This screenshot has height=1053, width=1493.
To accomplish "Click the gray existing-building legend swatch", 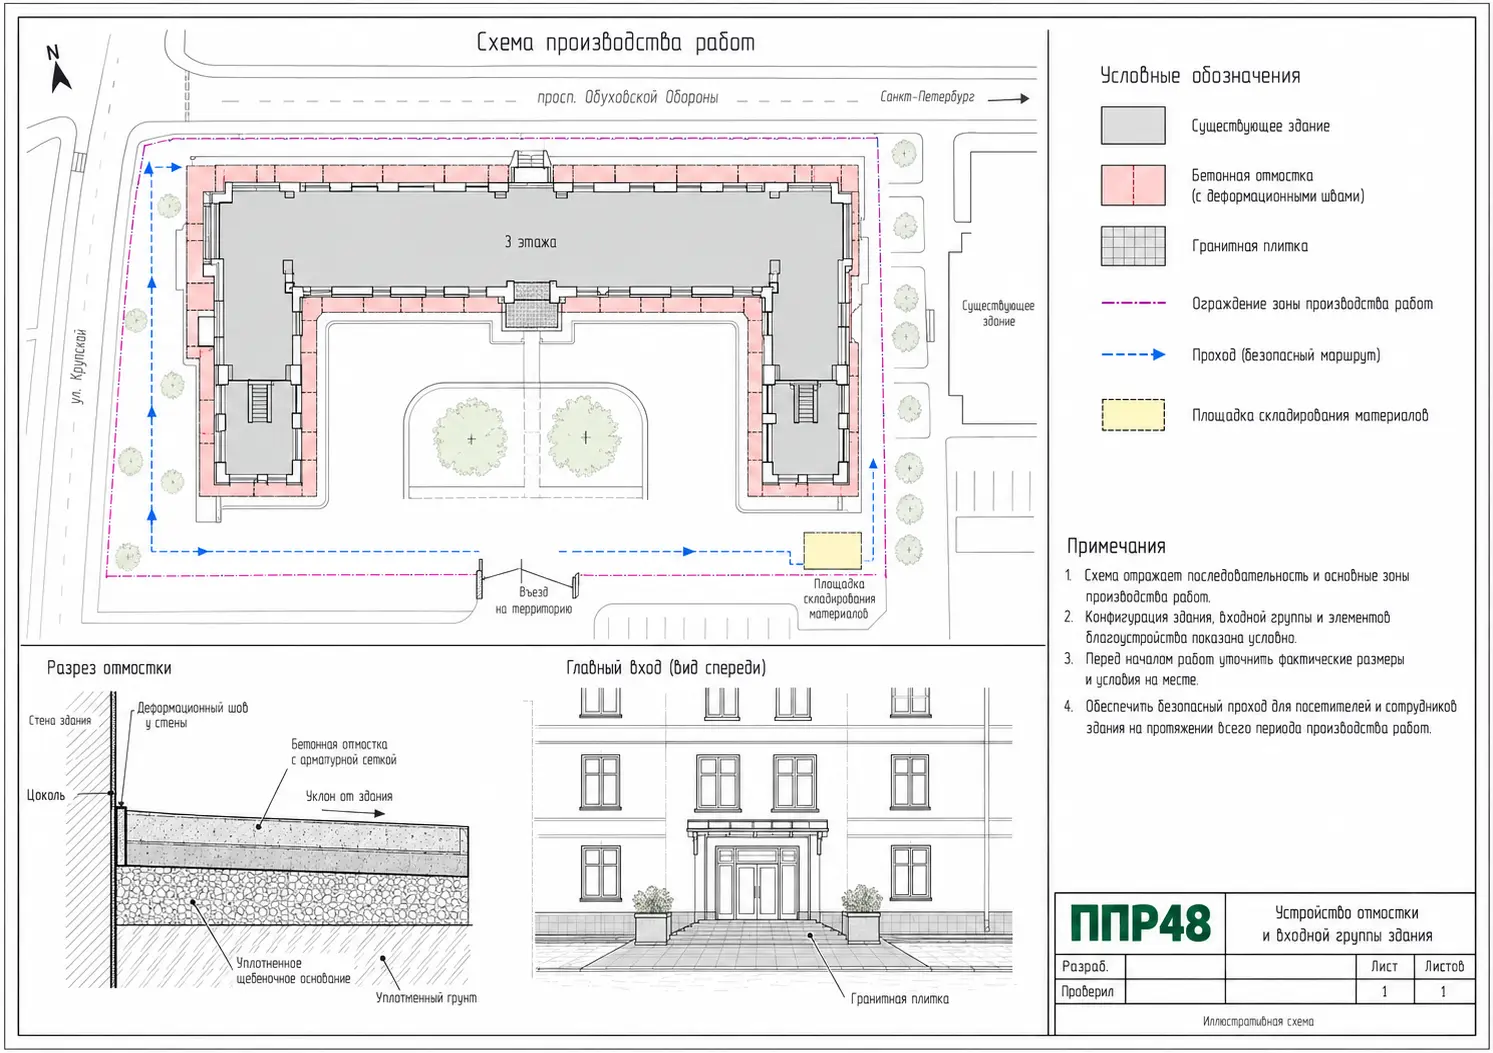I will pos(1133,126).
